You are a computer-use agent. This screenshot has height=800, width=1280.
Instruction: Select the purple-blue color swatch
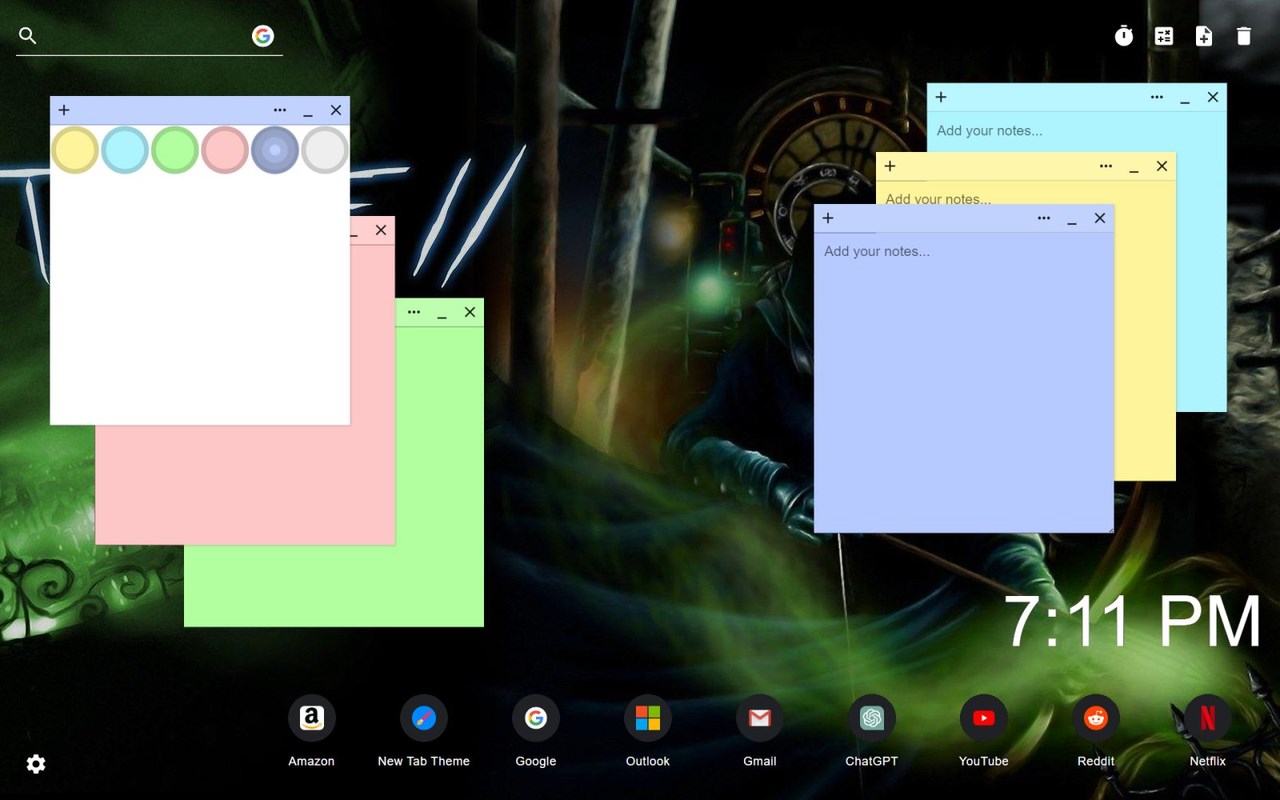(x=275, y=150)
